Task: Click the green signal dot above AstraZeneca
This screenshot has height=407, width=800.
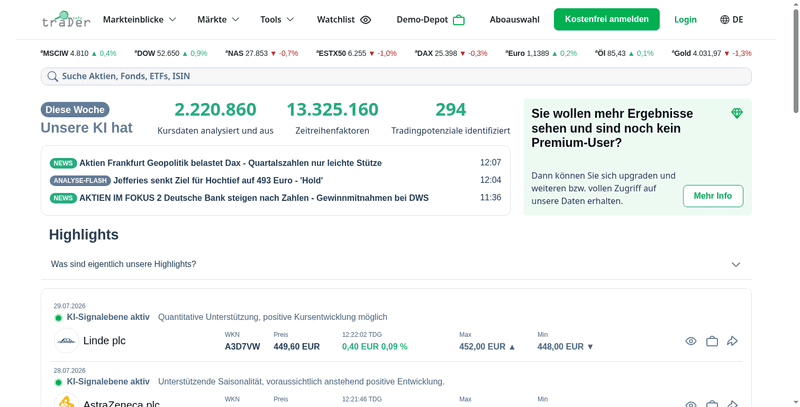Action: [x=58, y=382]
